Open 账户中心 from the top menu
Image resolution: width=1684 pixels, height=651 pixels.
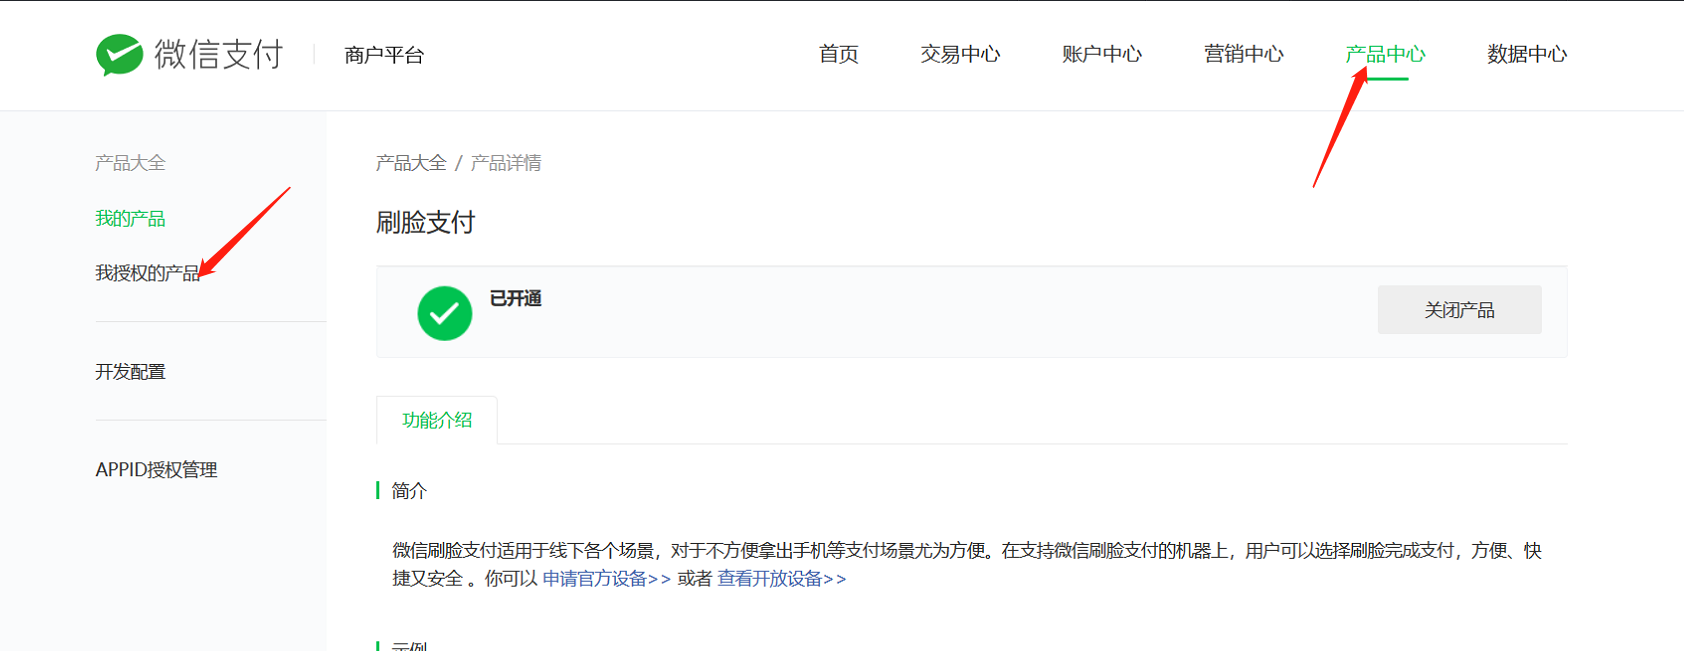[1102, 54]
